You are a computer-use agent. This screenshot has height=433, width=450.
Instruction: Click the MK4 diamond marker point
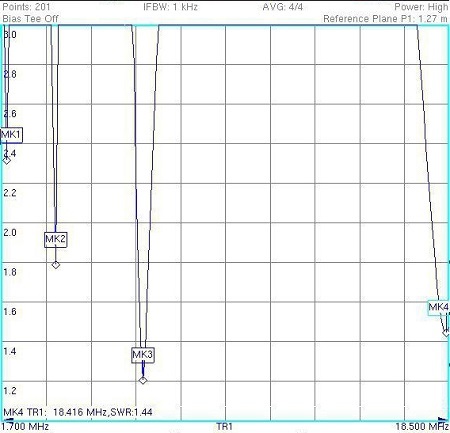click(x=446, y=333)
